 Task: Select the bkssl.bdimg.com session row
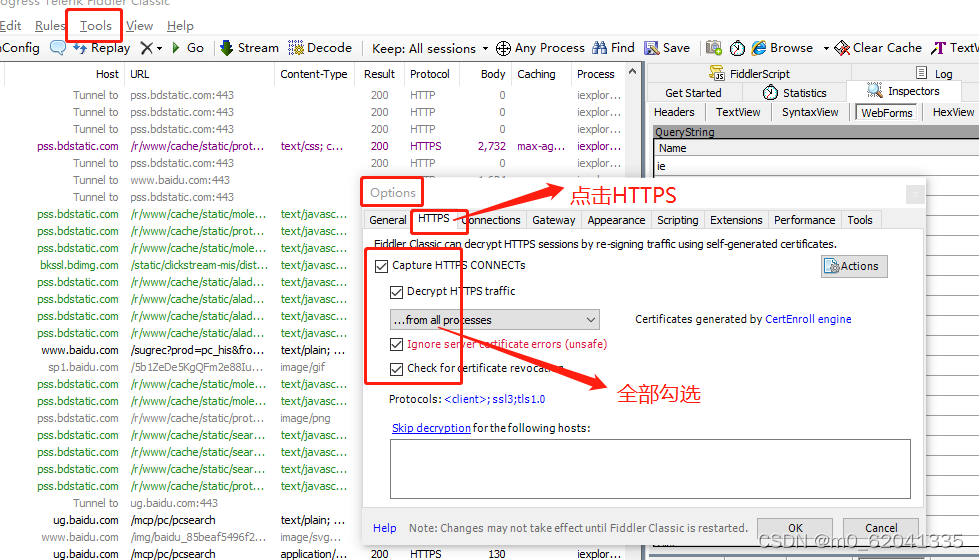181,265
